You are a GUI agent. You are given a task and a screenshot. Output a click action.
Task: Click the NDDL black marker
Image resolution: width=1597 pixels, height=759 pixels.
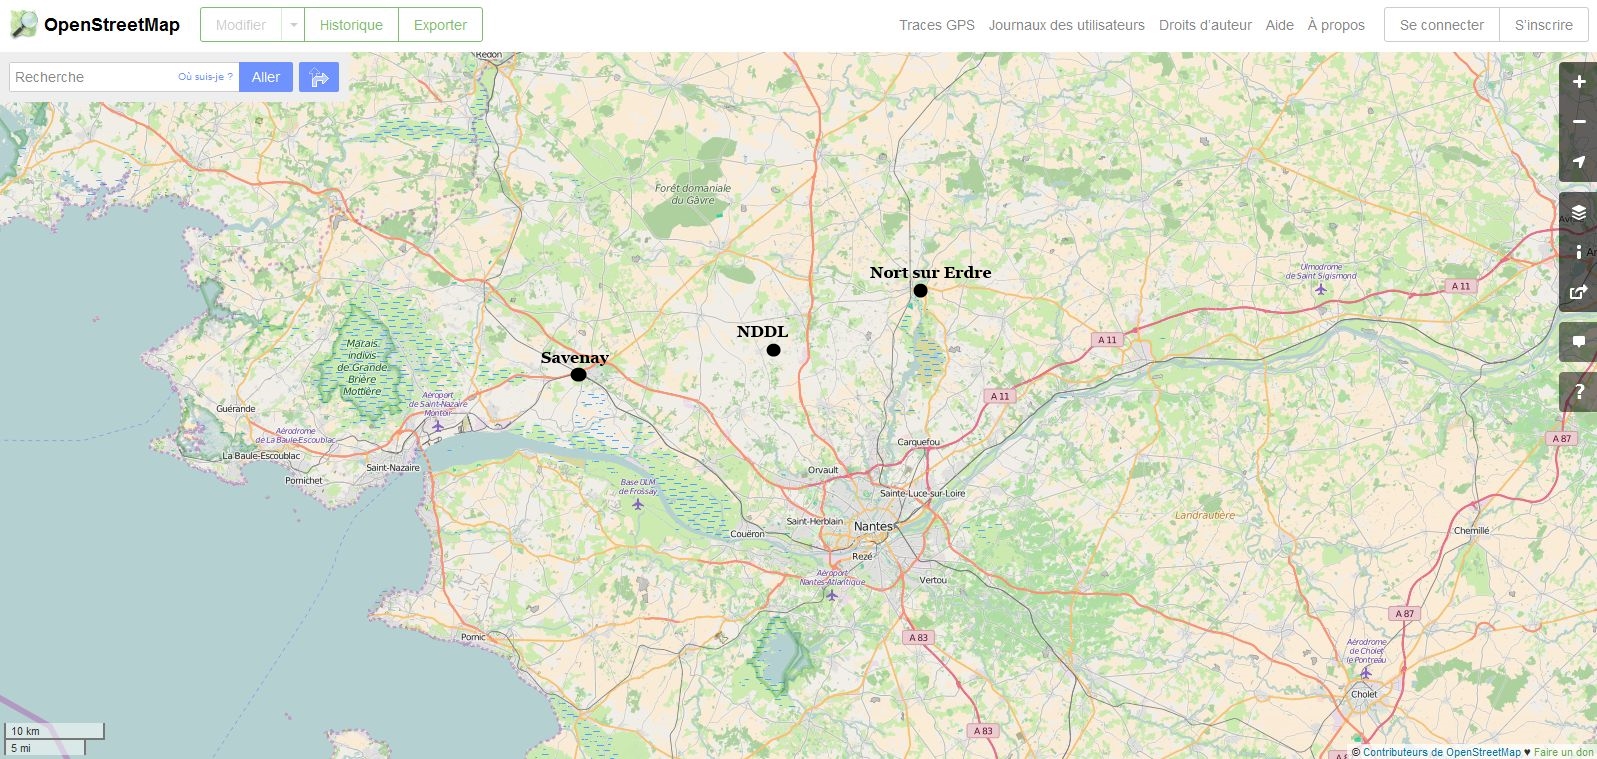773,350
